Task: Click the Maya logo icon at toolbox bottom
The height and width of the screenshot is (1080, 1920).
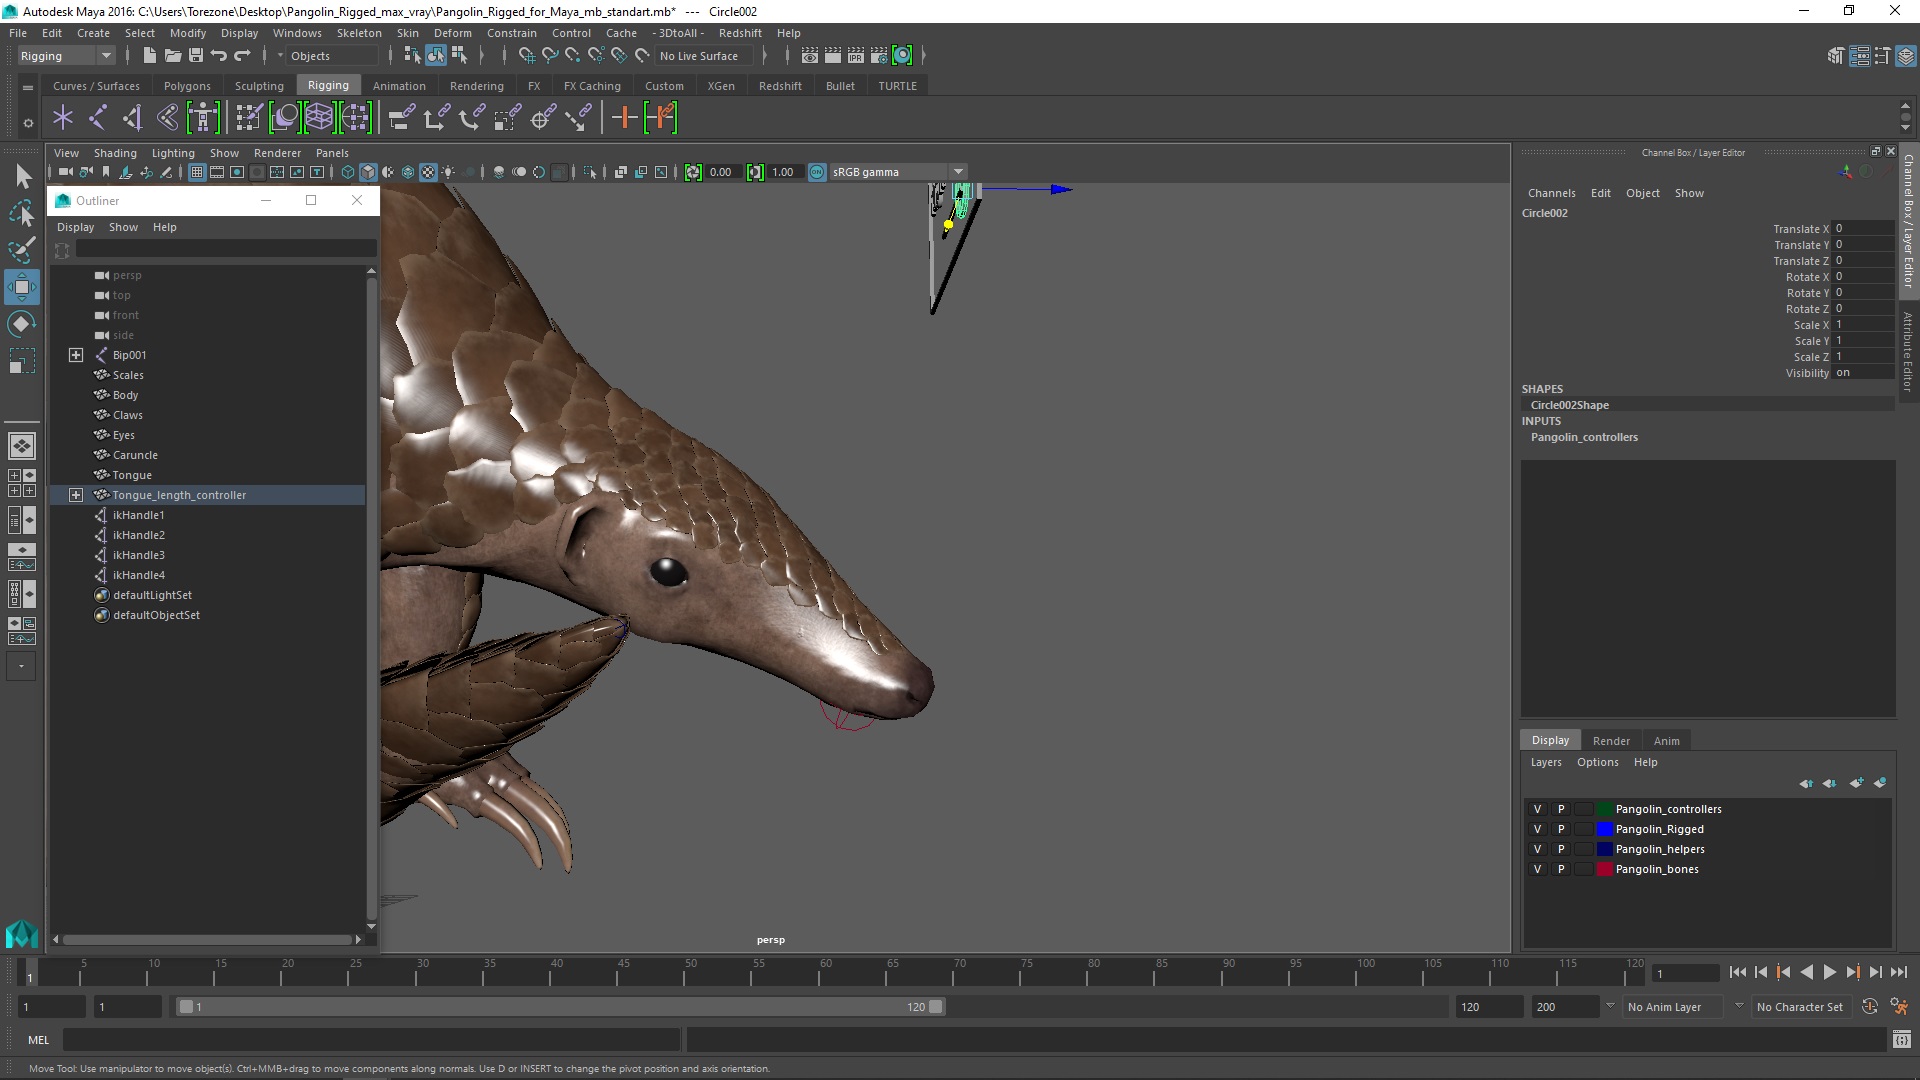Action: click(21, 934)
